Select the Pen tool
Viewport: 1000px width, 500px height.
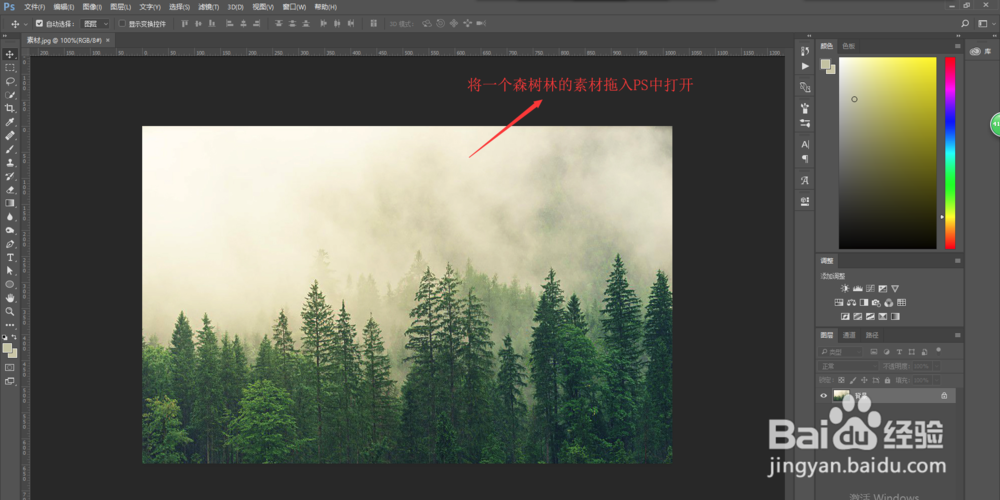(x=10, y=244)
